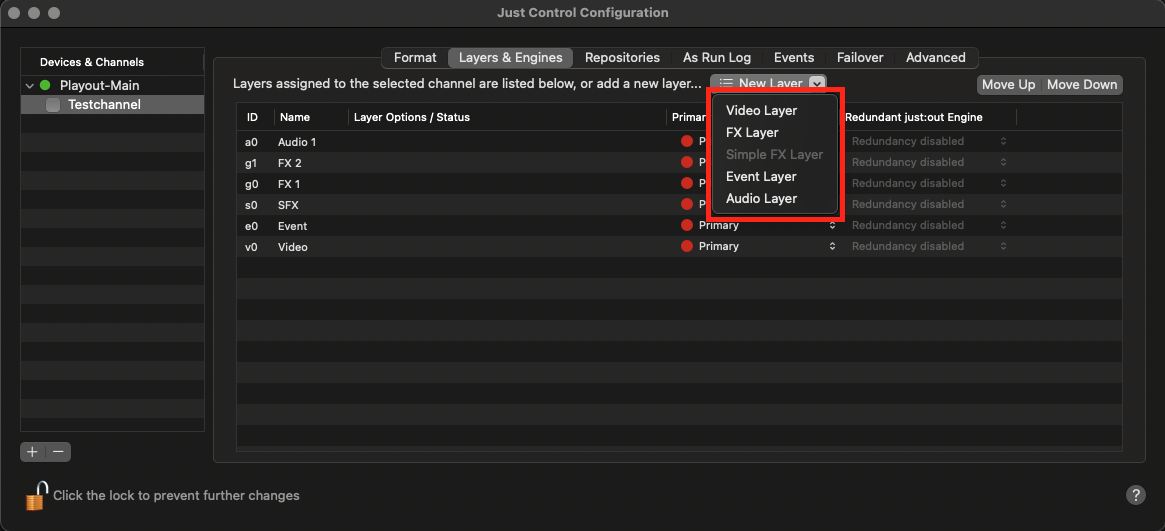The height and width of the screenshot is (531, 1165).
Task: Click the Layer Options / Status column header
Action: (x=507, y=117)
